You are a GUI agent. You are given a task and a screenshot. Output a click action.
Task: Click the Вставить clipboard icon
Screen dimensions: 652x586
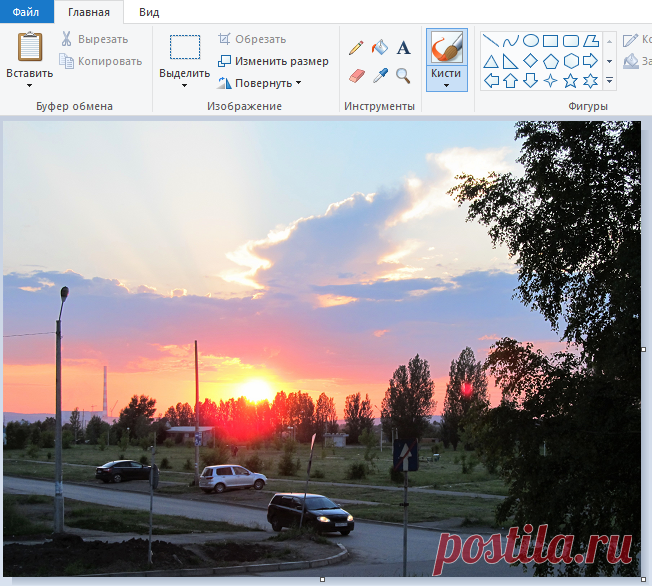[30, 47]
